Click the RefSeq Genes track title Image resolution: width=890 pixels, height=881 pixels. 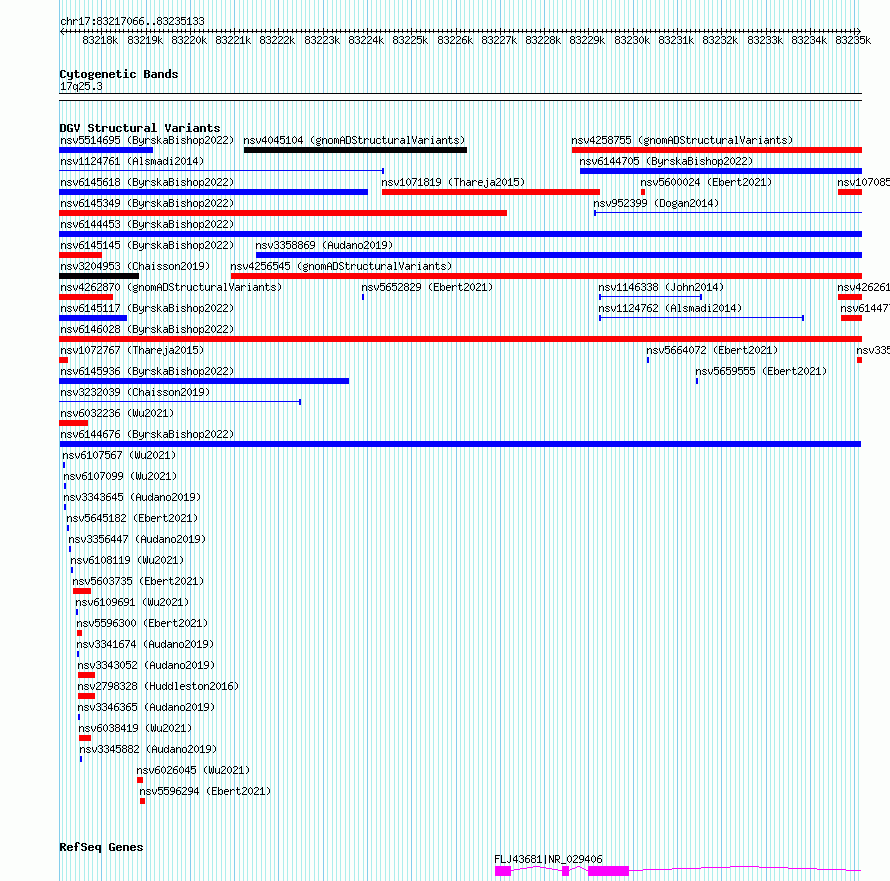click(101, 847)
